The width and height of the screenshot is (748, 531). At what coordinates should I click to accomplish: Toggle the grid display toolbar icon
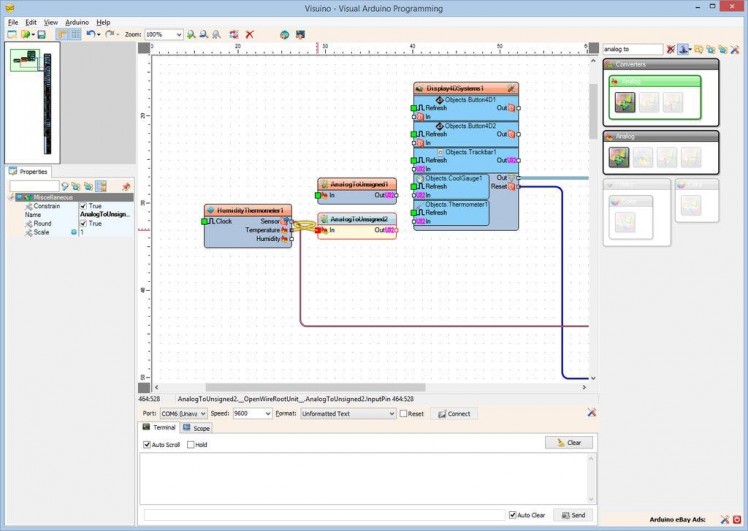click(75, 34)
